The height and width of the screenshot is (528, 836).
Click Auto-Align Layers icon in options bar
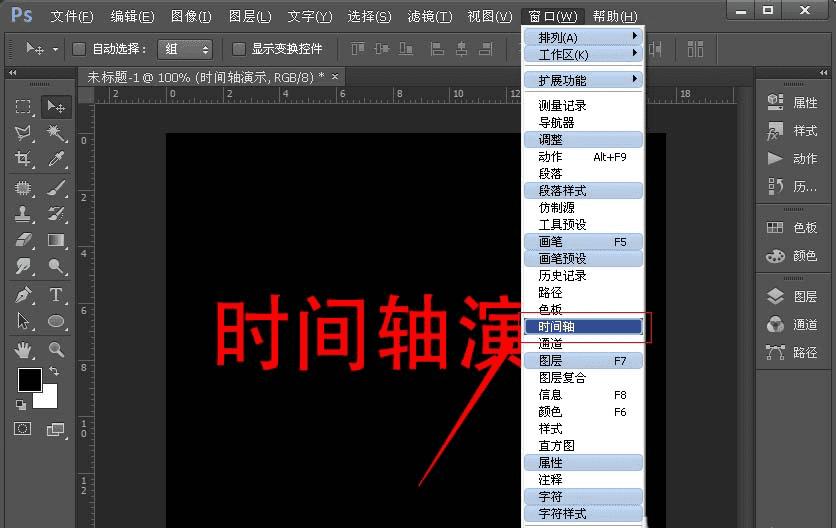pos(695,49)
